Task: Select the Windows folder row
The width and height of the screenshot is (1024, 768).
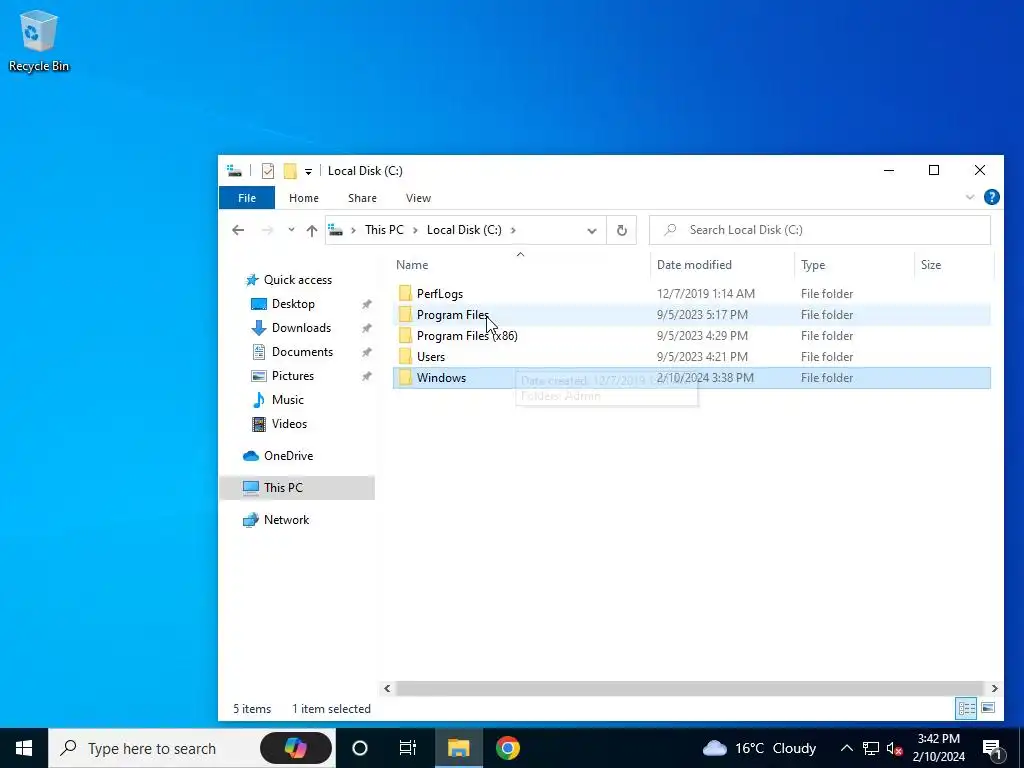Action: tap(692, 377)
